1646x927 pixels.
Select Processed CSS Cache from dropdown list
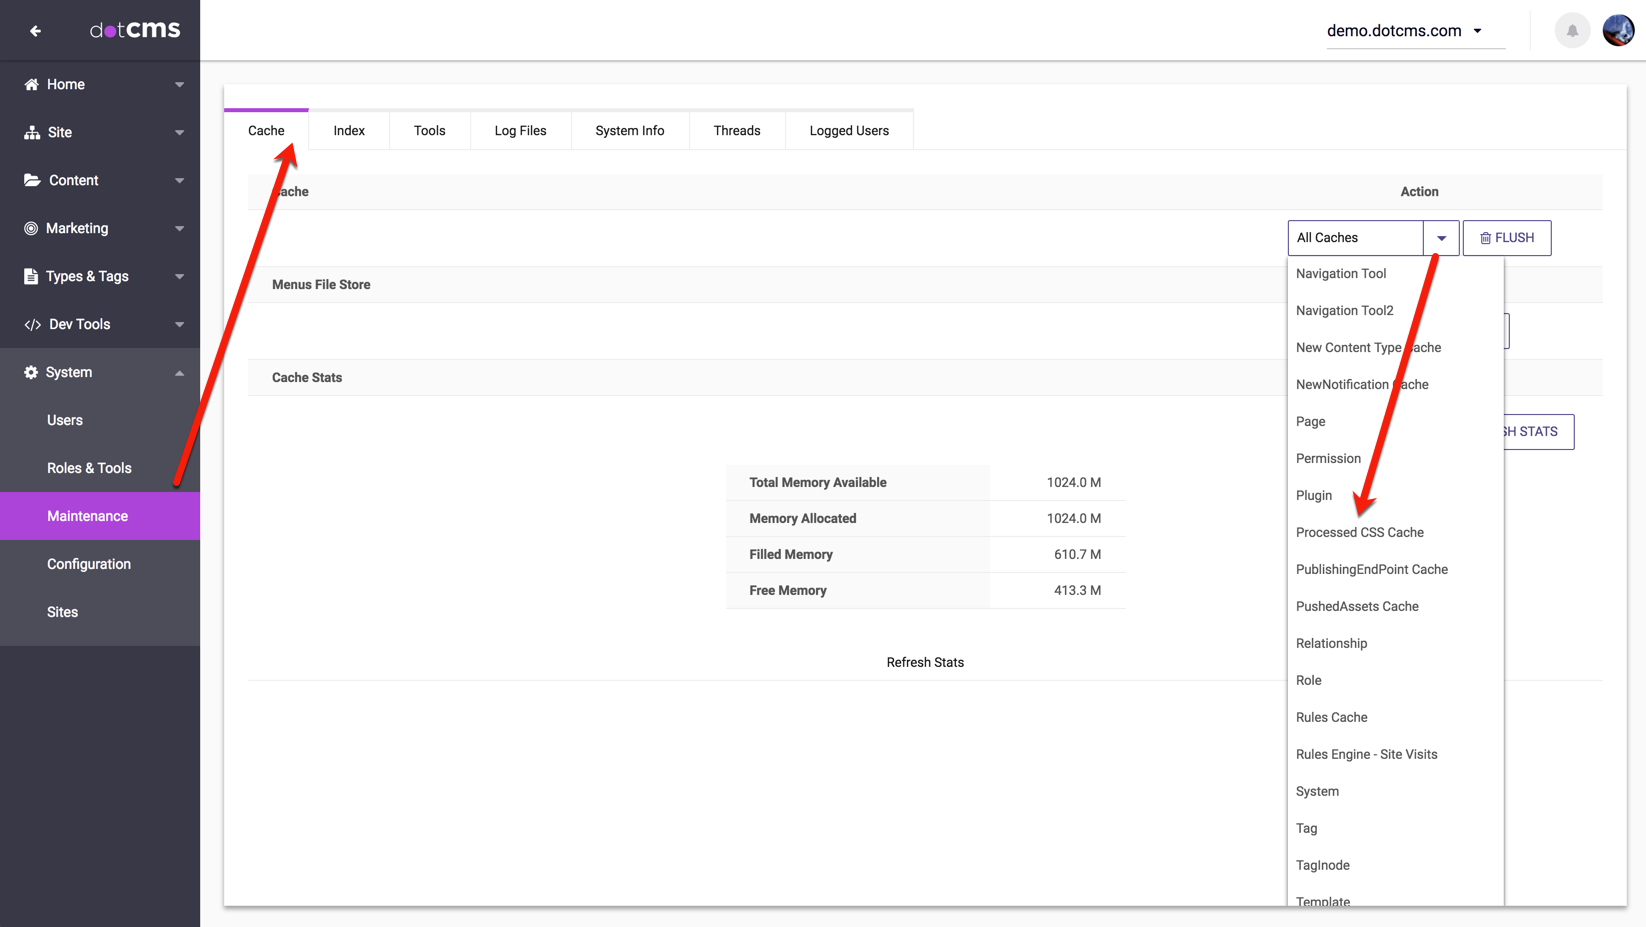tap(1359, 533)
